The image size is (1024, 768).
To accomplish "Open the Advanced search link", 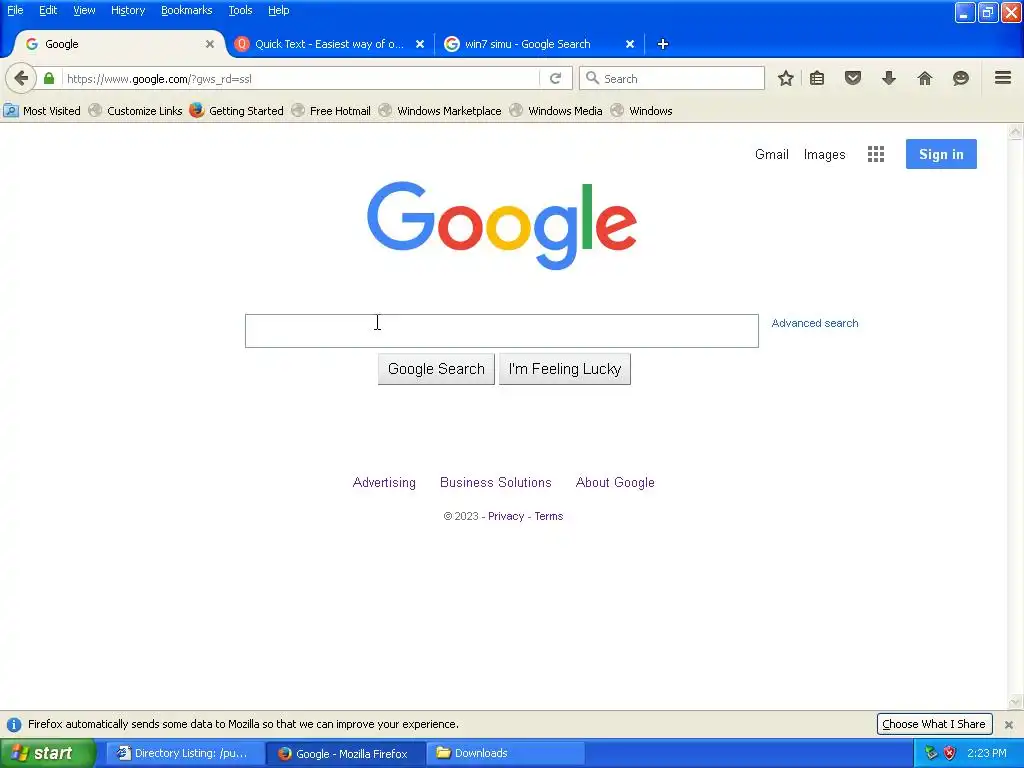I will [x=815, y=323].
